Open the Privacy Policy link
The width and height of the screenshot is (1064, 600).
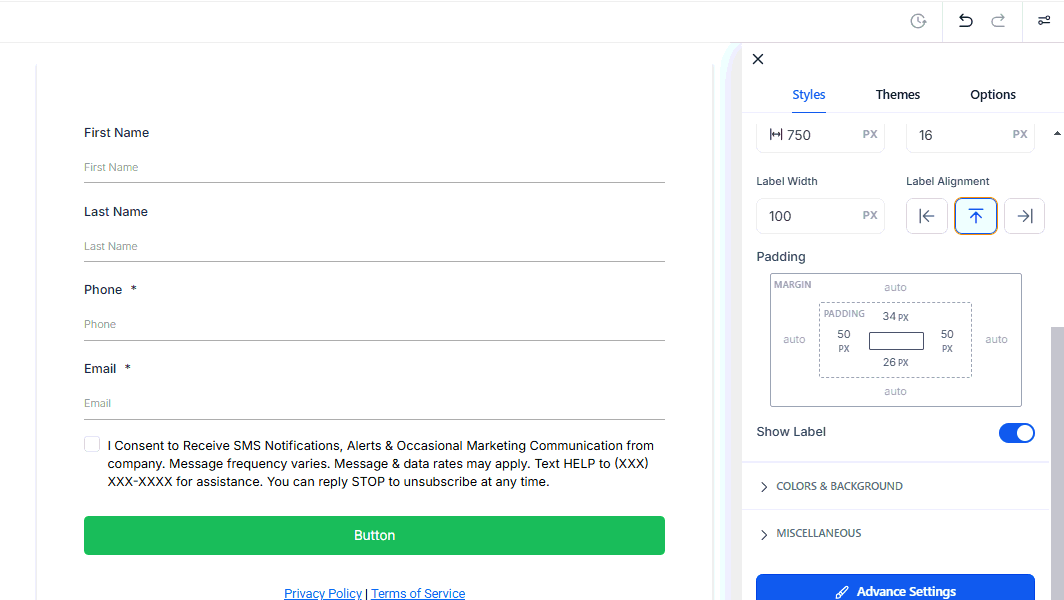pos(323,593)
